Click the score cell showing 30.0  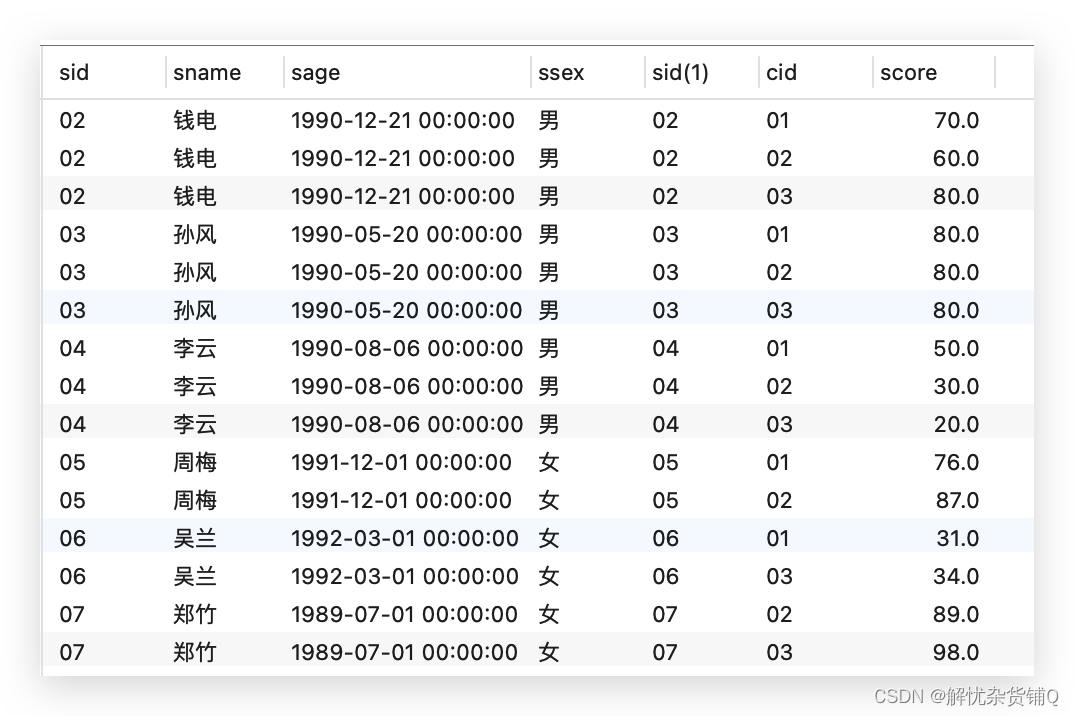tap(956, 386)
